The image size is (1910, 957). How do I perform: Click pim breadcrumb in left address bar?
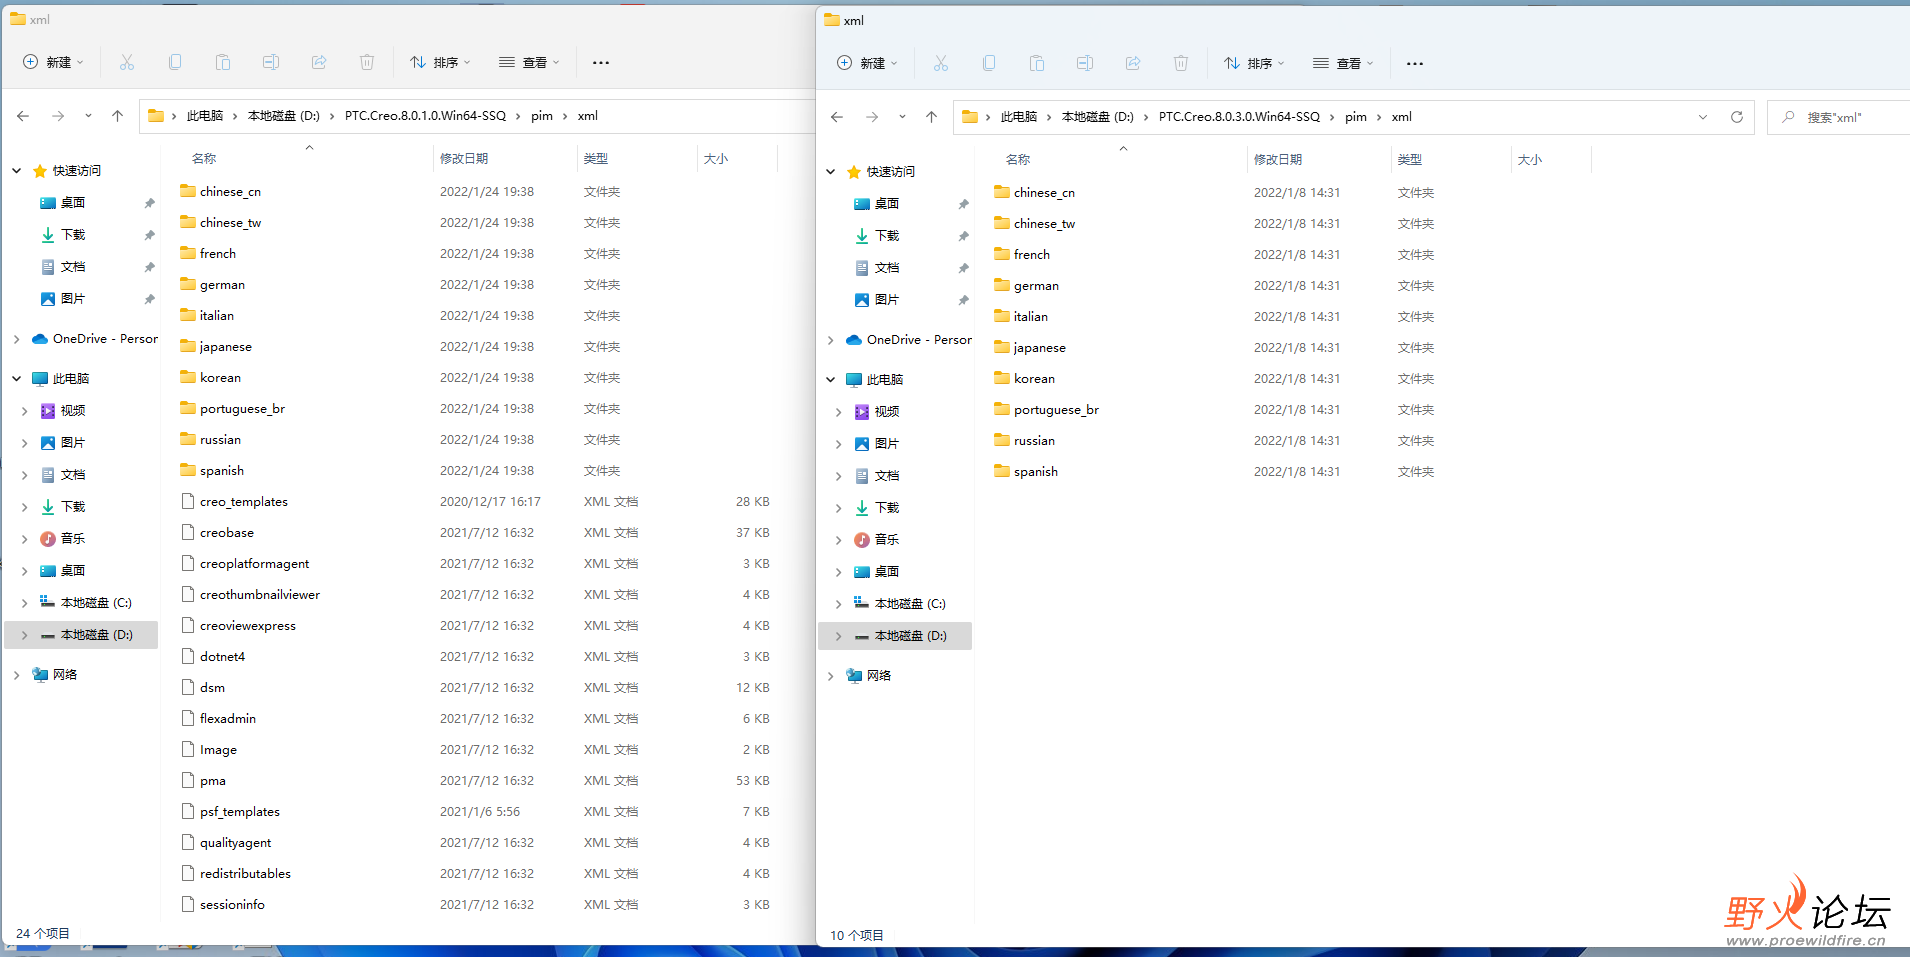pyautogui.click(x=542, y=116)
